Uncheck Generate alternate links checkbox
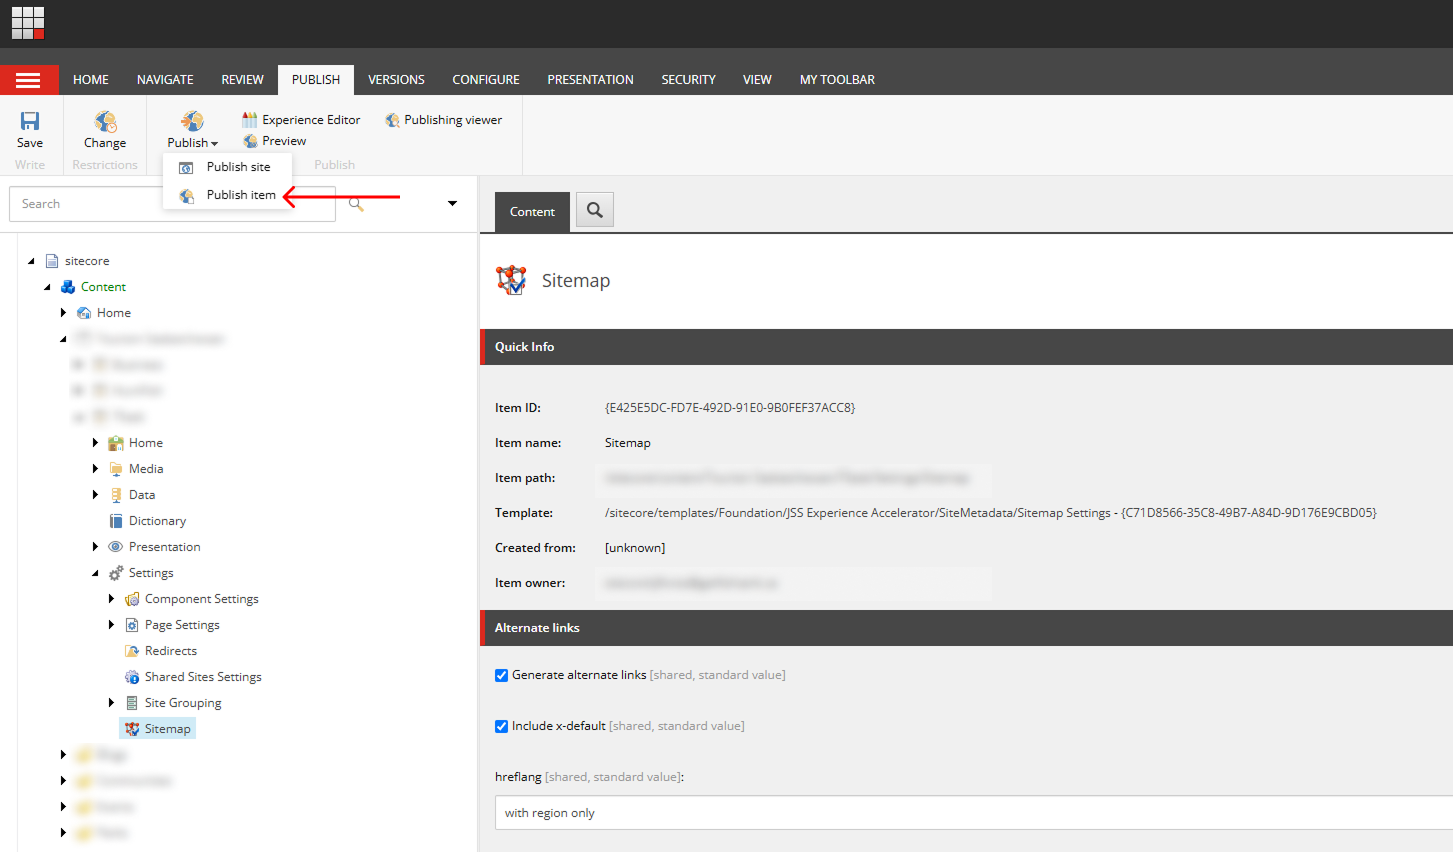1453x852 pixels. click(x=502, y=675)
